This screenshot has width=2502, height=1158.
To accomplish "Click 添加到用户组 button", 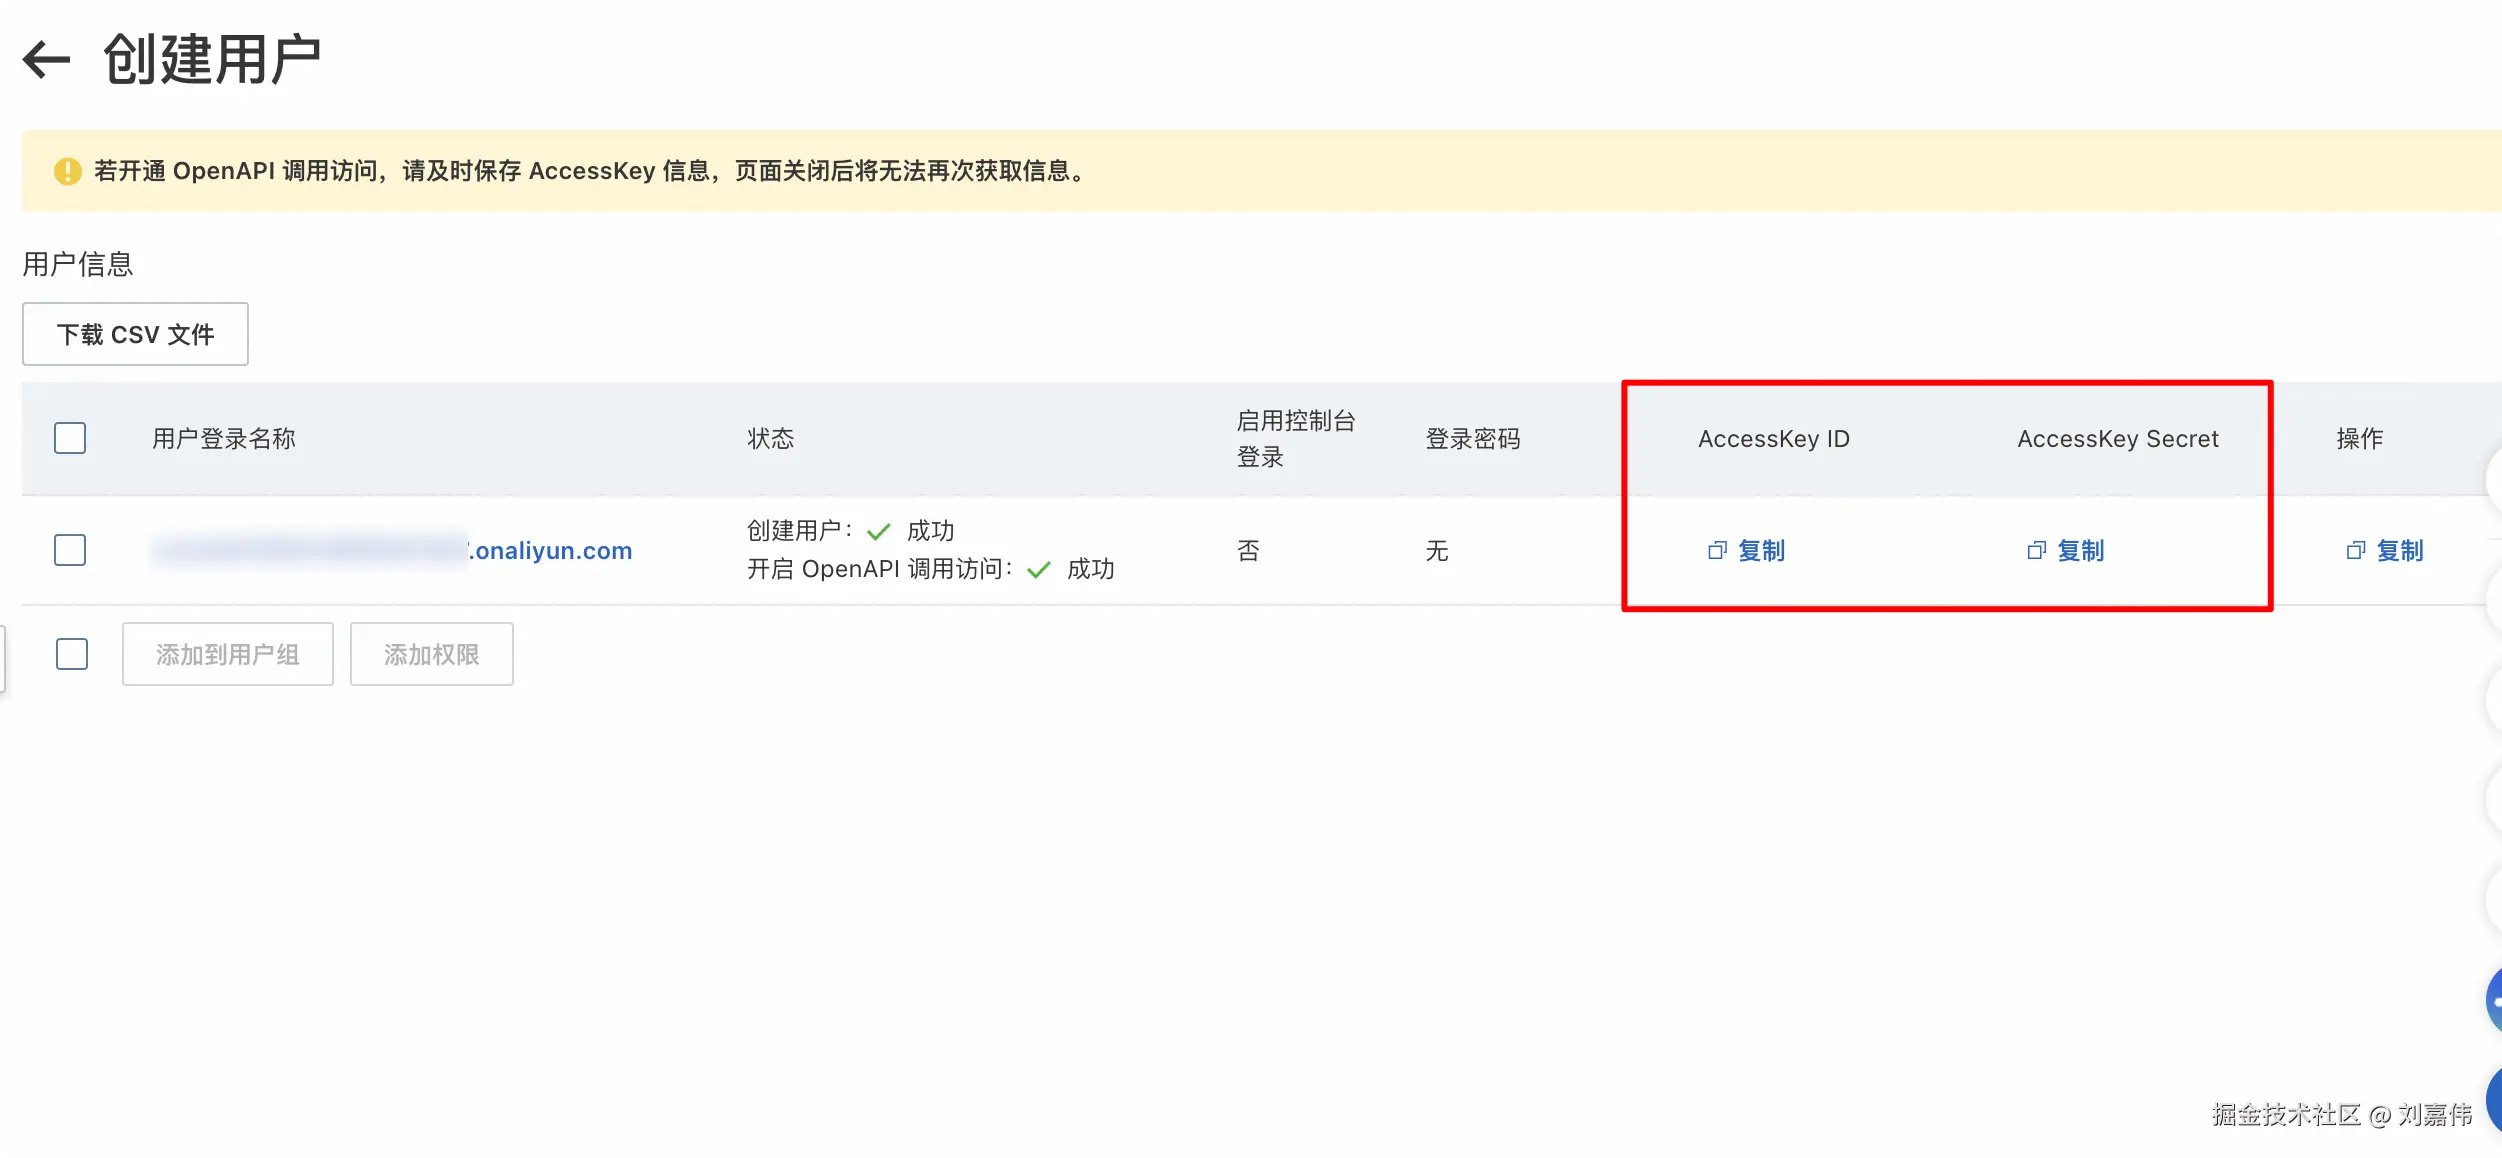I will (x=227, y=654).
